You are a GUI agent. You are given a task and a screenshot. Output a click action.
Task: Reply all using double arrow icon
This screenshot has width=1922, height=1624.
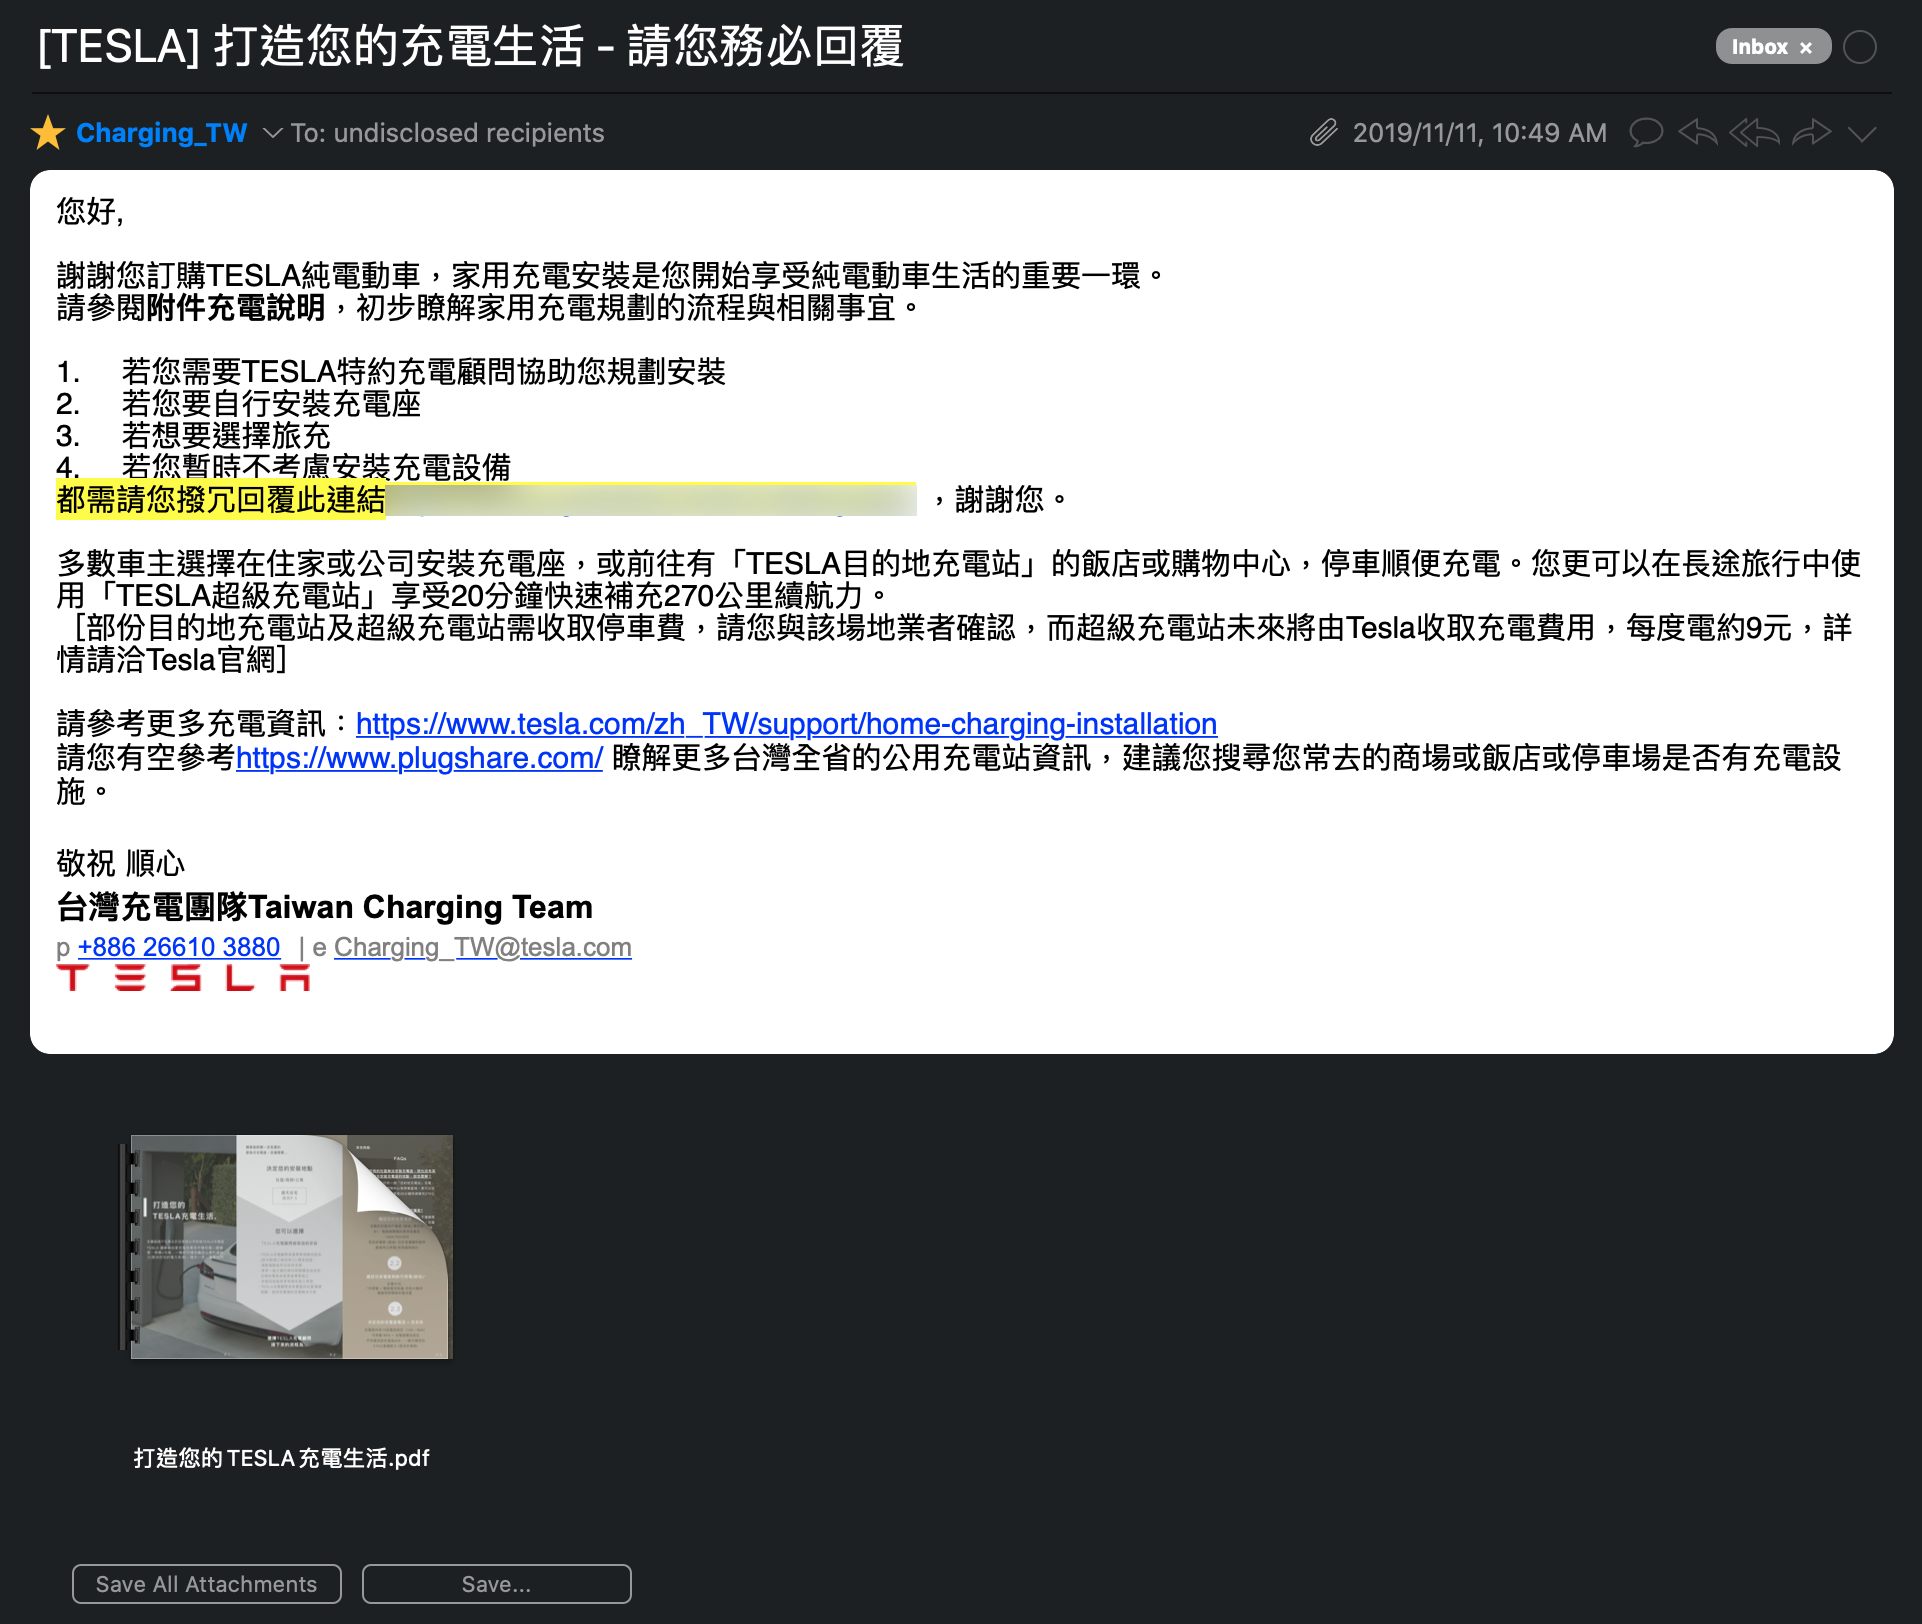(x=1755, y=133)
